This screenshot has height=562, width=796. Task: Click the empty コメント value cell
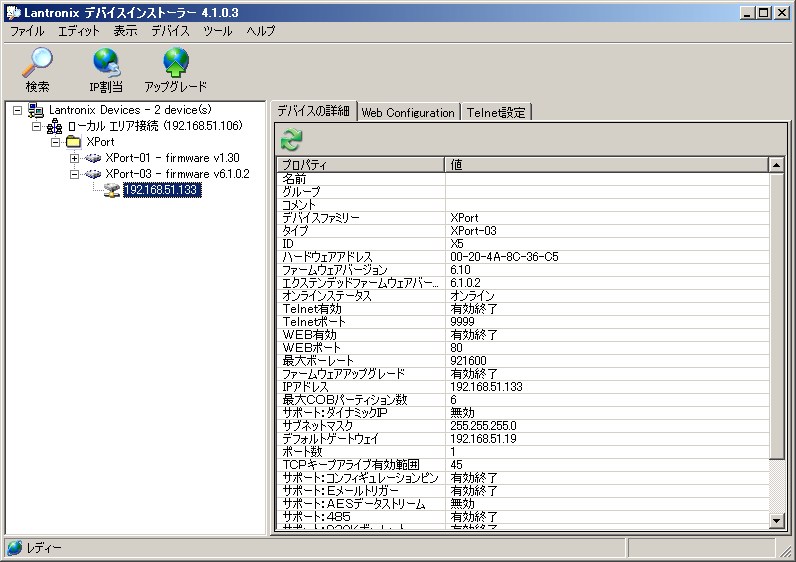[607, 205]
